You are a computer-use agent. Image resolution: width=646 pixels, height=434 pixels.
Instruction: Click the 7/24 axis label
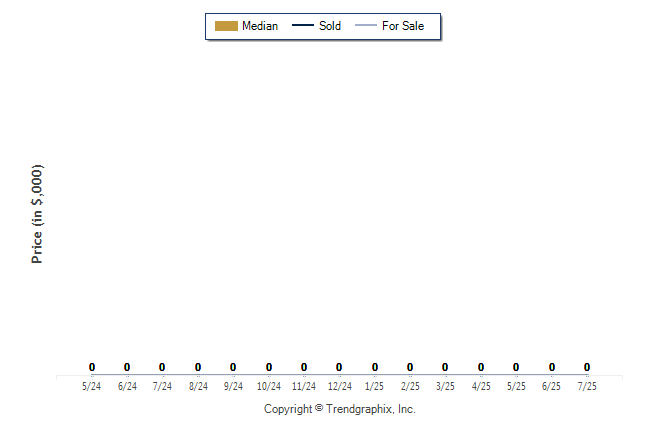[162, 386]
